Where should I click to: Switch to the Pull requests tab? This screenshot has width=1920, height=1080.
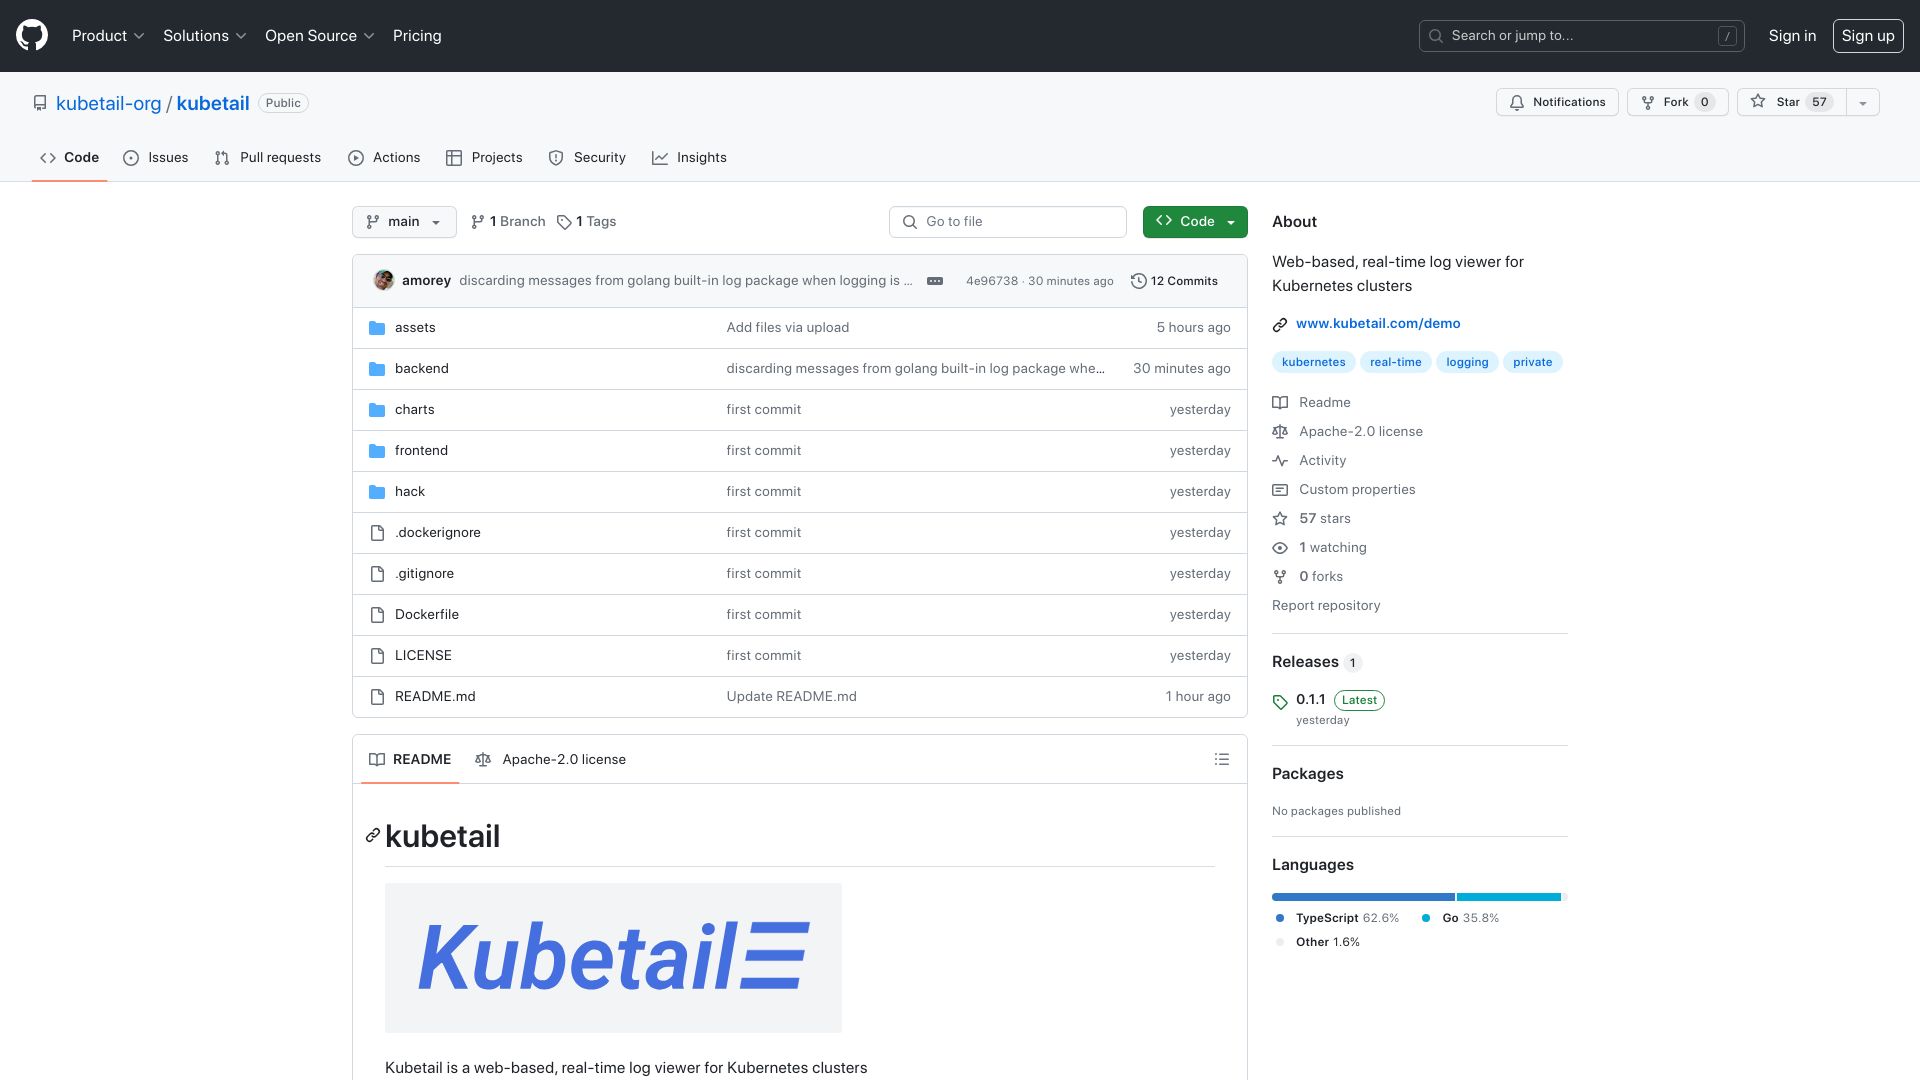[x=268, y=158]
